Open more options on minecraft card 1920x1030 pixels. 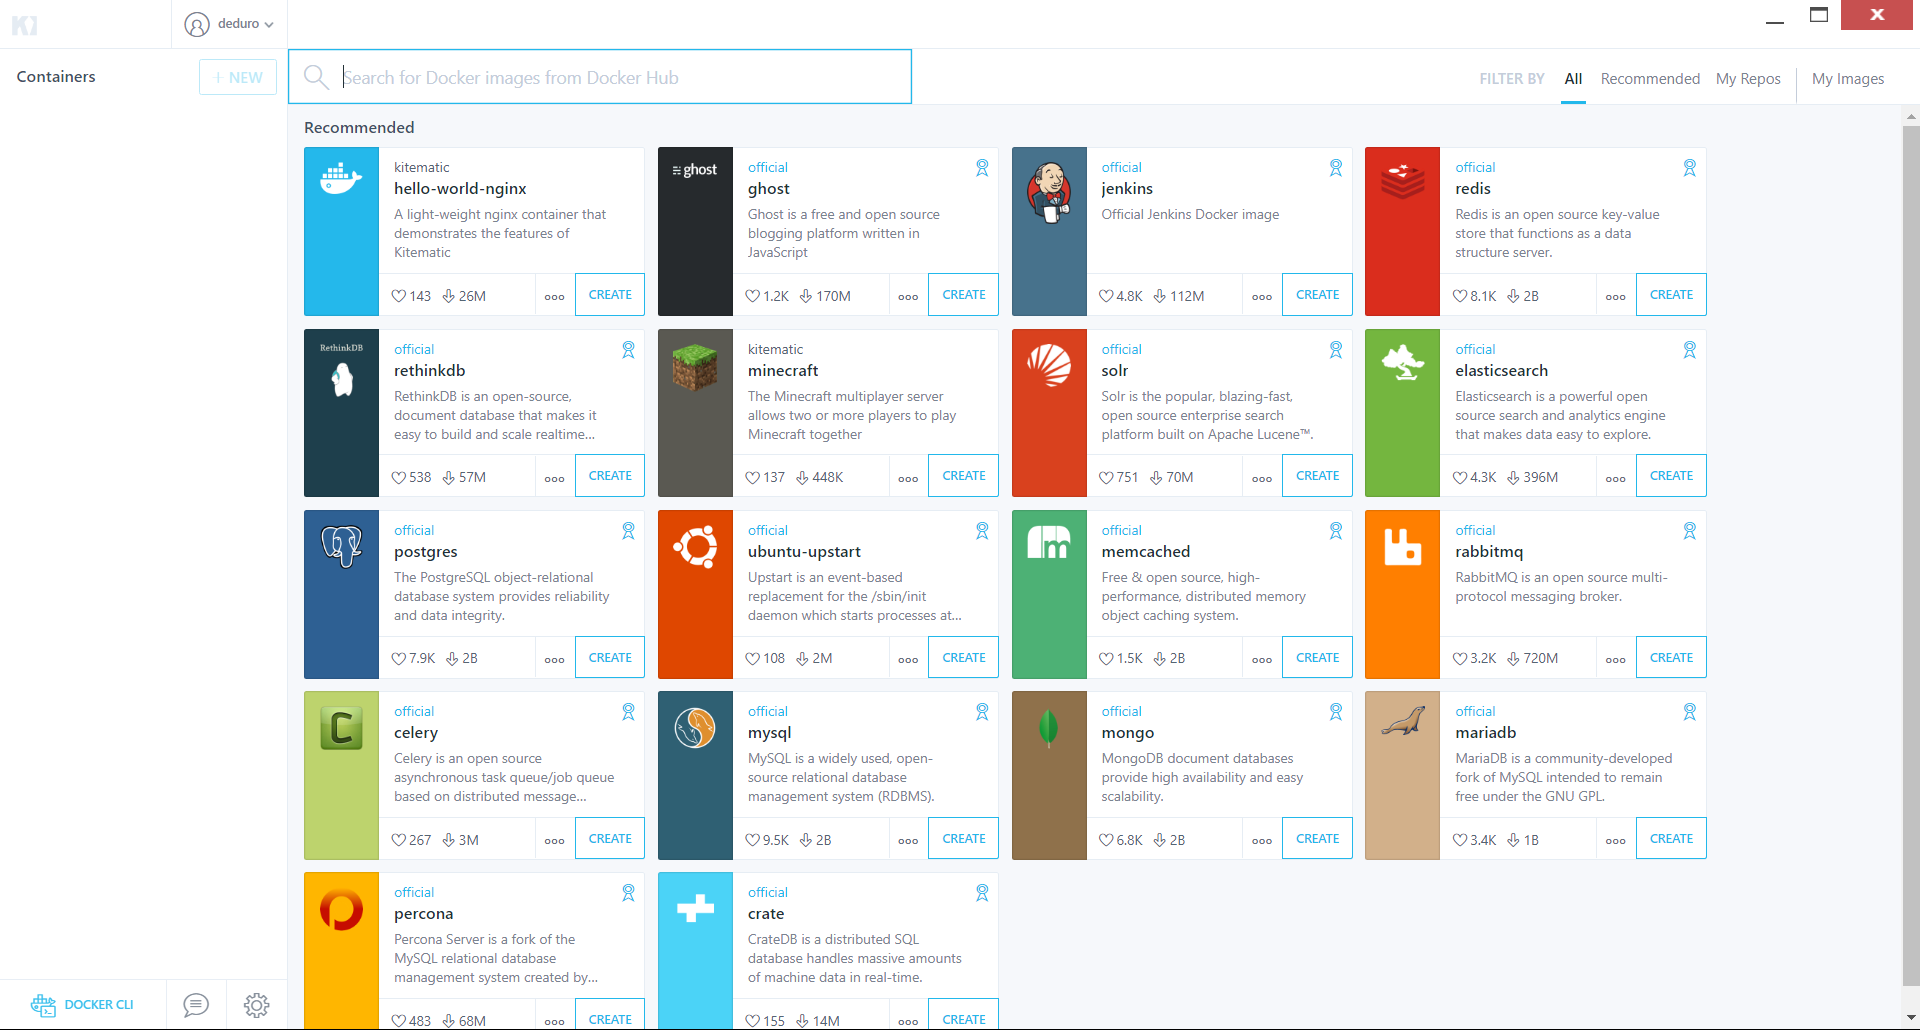click(x=908, y=479)
